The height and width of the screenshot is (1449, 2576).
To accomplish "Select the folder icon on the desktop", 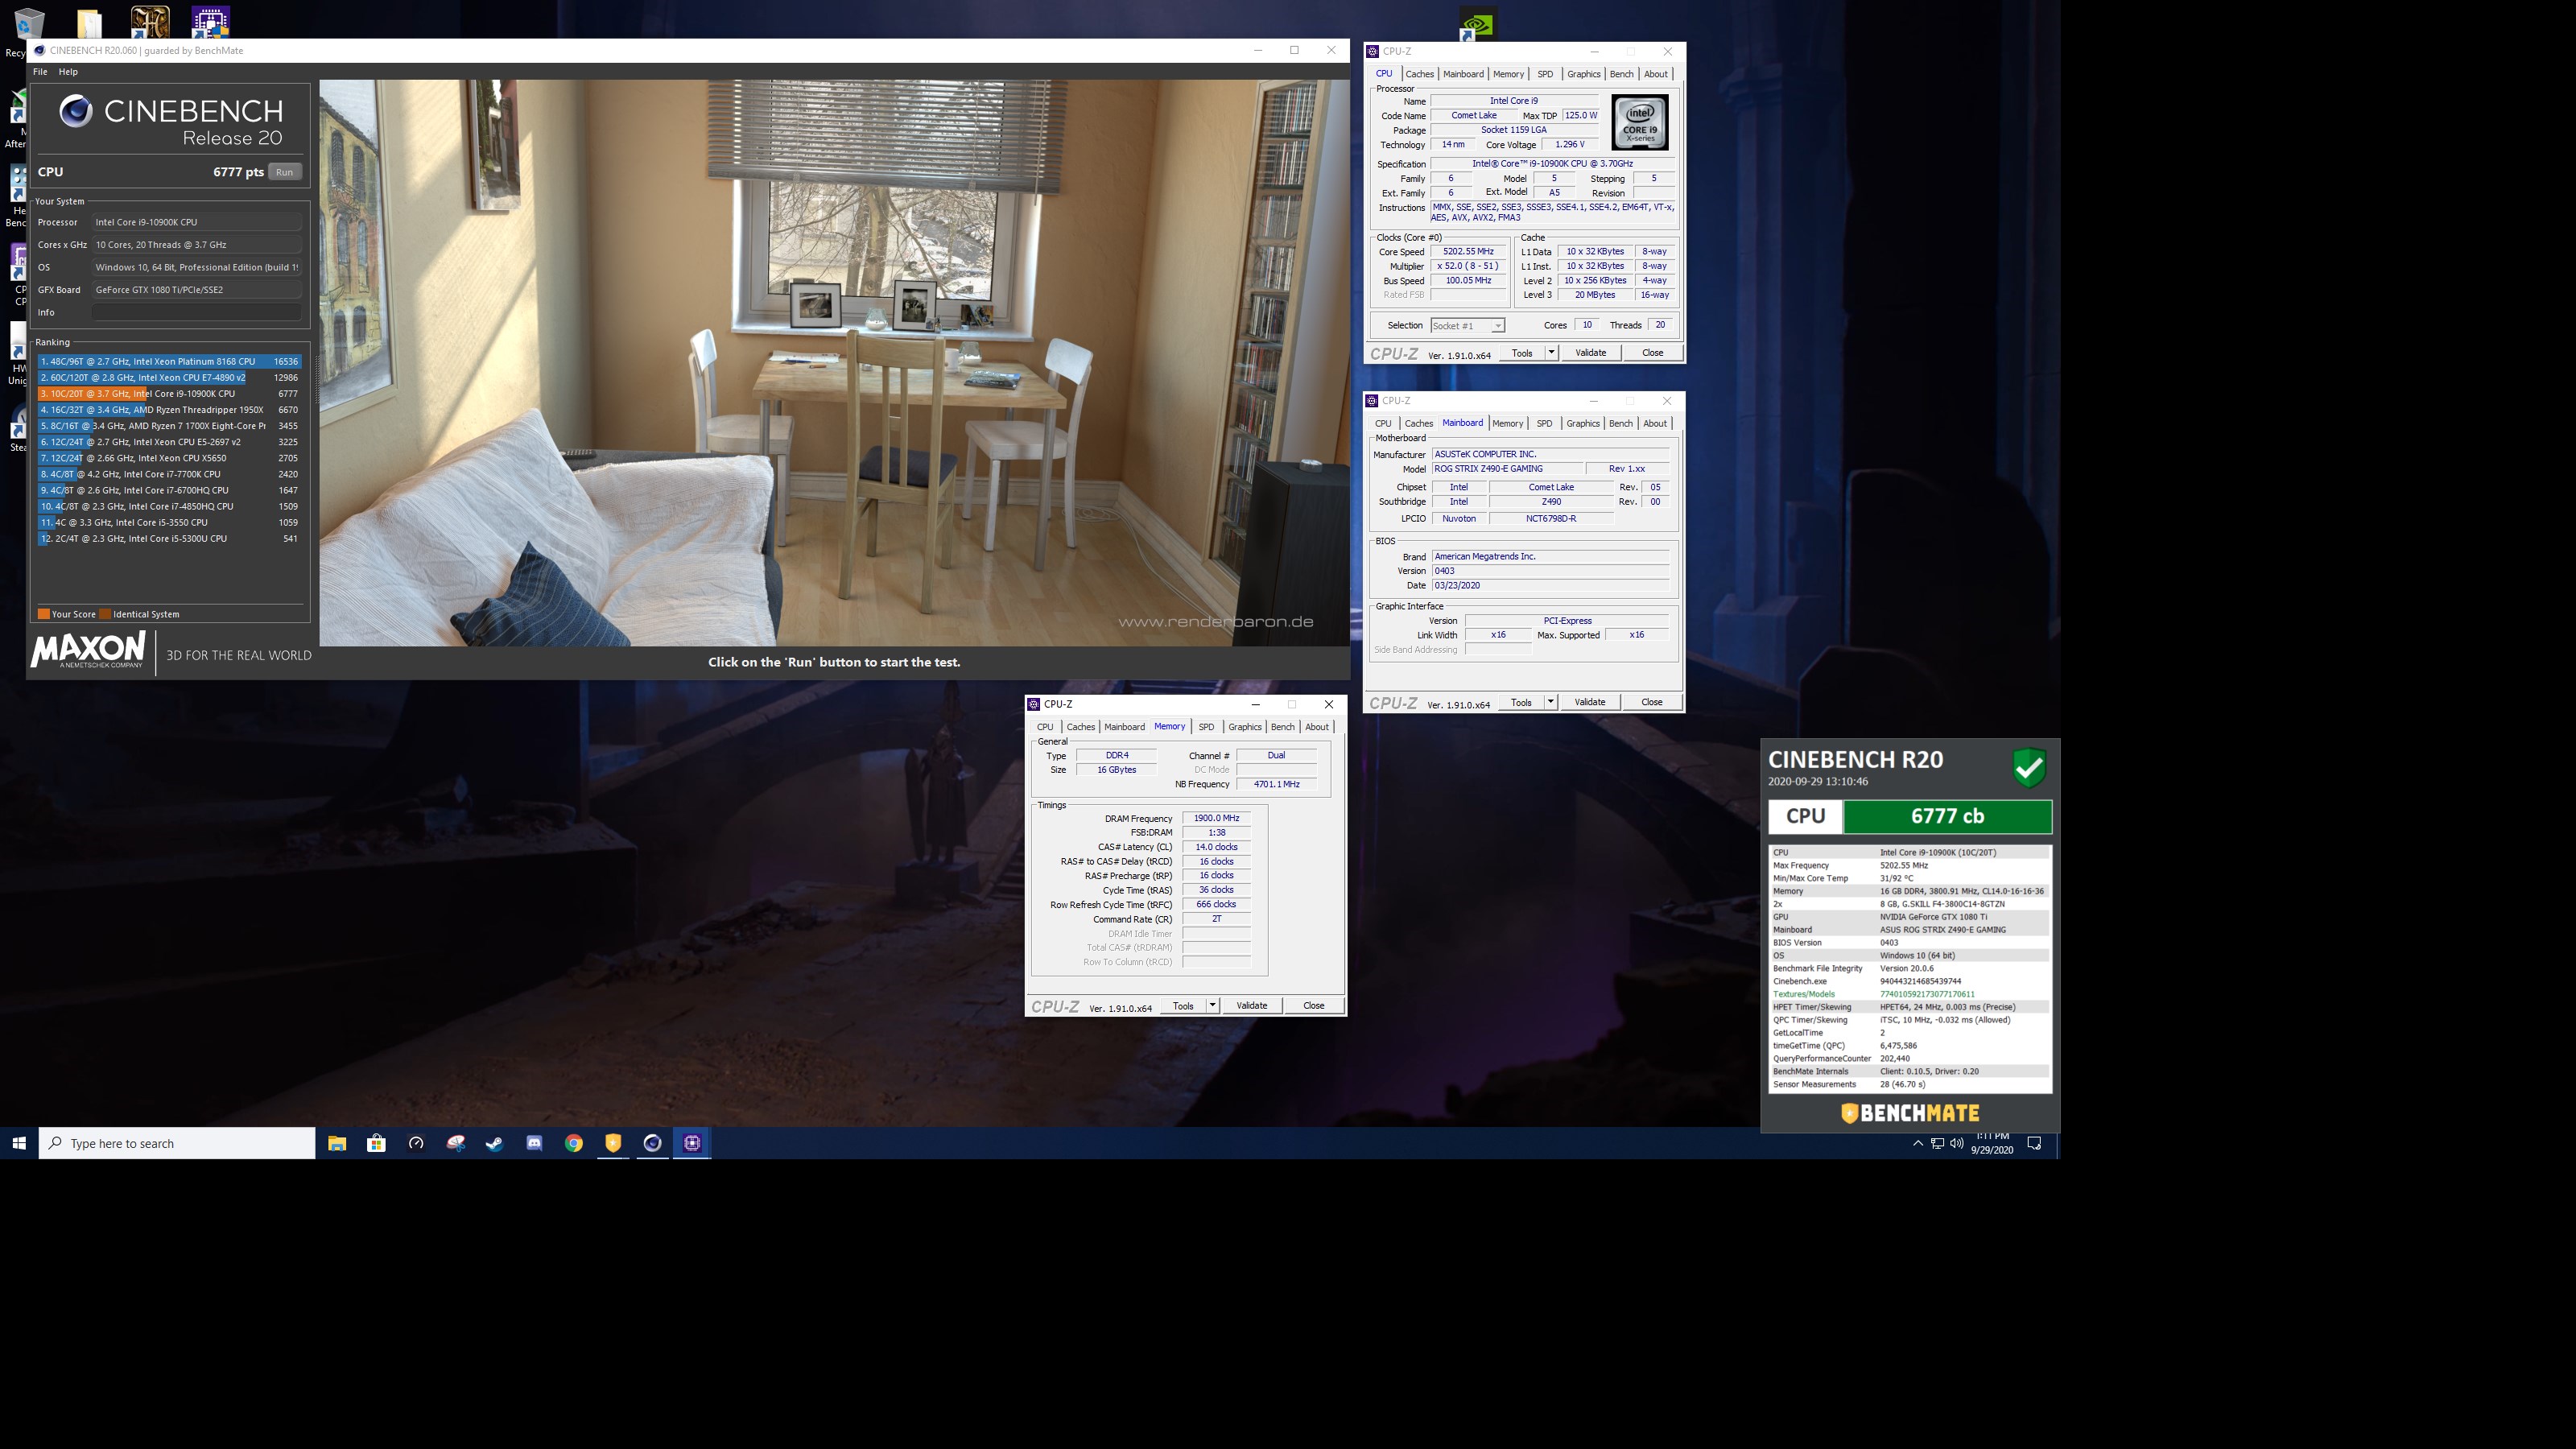I will tap(89, 24).
